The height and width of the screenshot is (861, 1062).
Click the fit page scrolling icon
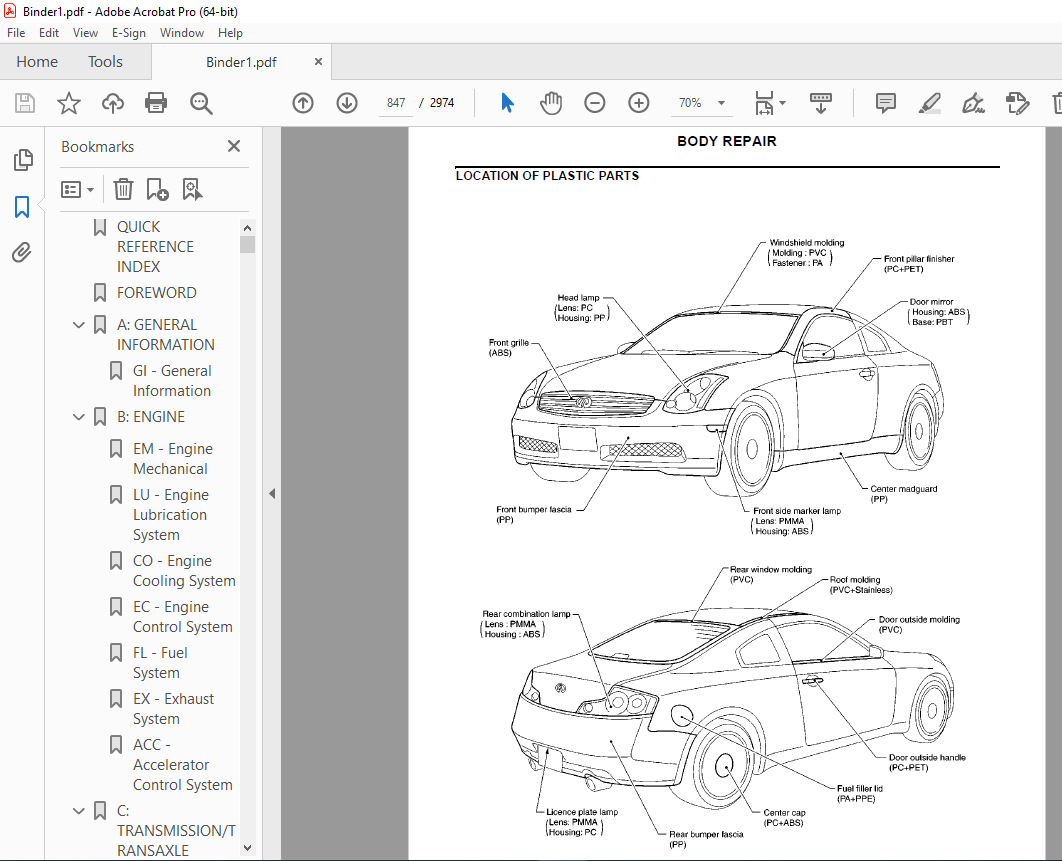[x=764, y=103]
